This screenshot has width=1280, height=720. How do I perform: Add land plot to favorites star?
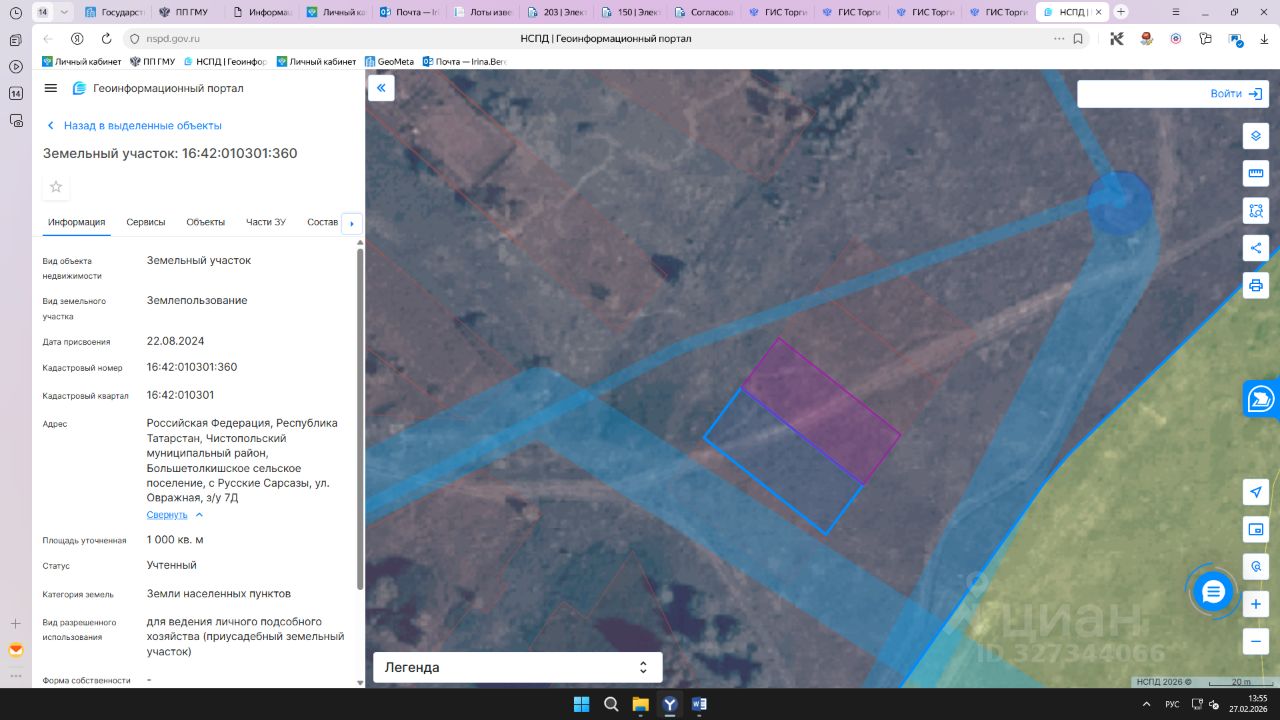(x=56, y=187)
